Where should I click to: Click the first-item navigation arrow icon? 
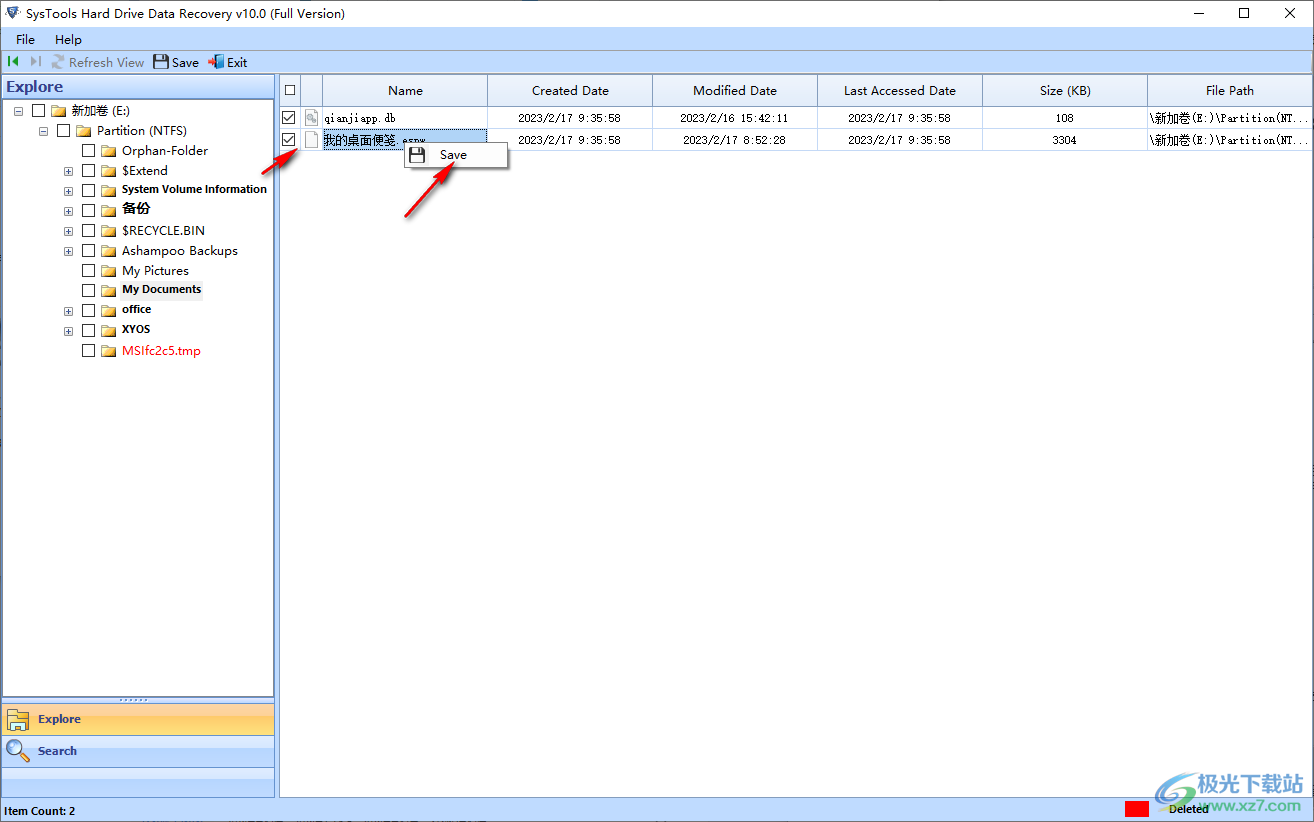pyautogui.click(x=13, y=62)
